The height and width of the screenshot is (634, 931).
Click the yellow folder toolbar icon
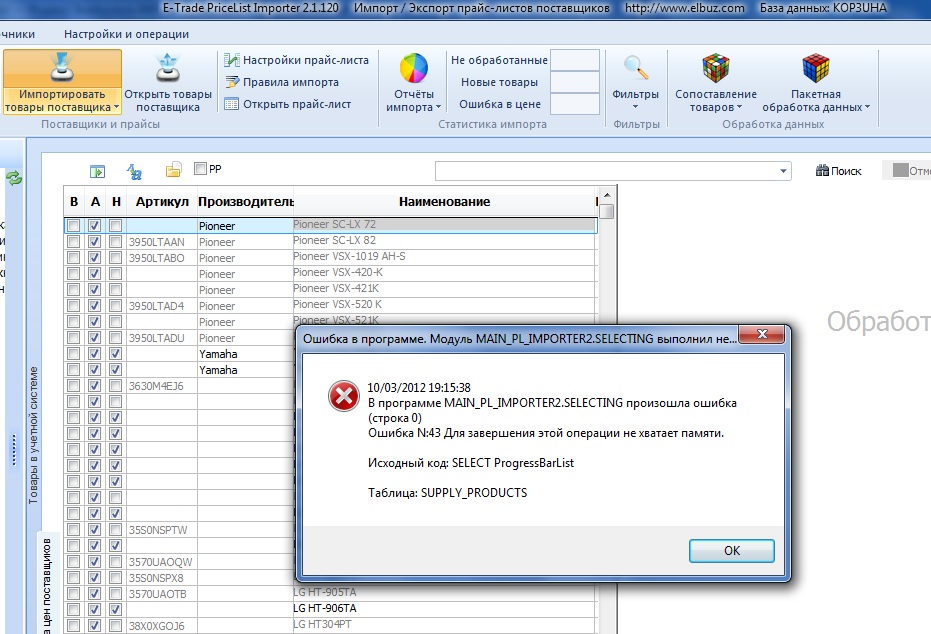(173, 170)
